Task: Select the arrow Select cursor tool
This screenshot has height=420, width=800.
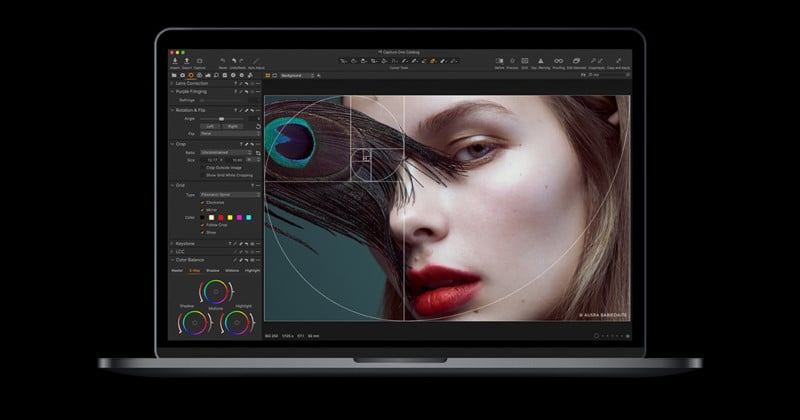Action: [x=343, y=61]
